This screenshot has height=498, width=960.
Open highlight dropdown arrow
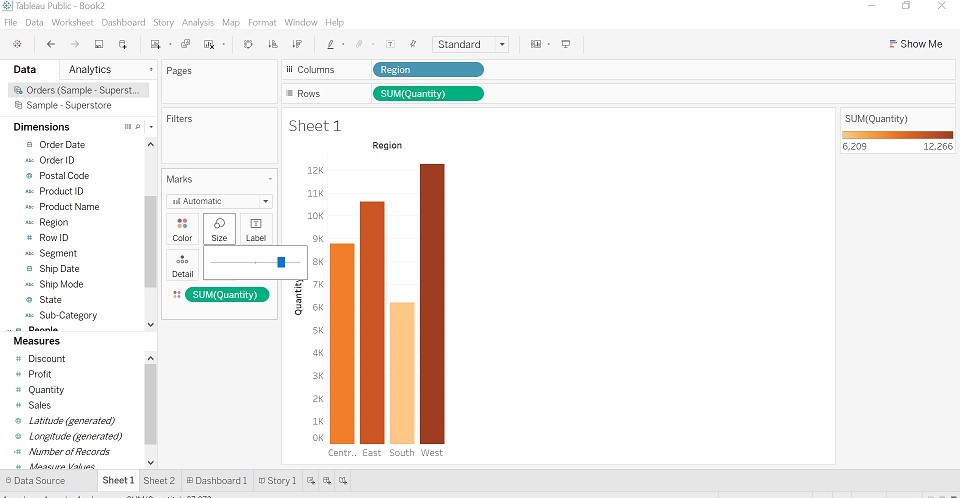(343, 44)
